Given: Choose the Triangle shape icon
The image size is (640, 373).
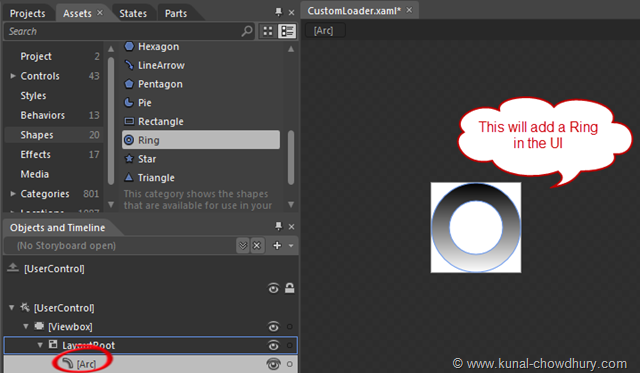Looking at the screenshot, I should pyautogui.click(x=129, y=178).
